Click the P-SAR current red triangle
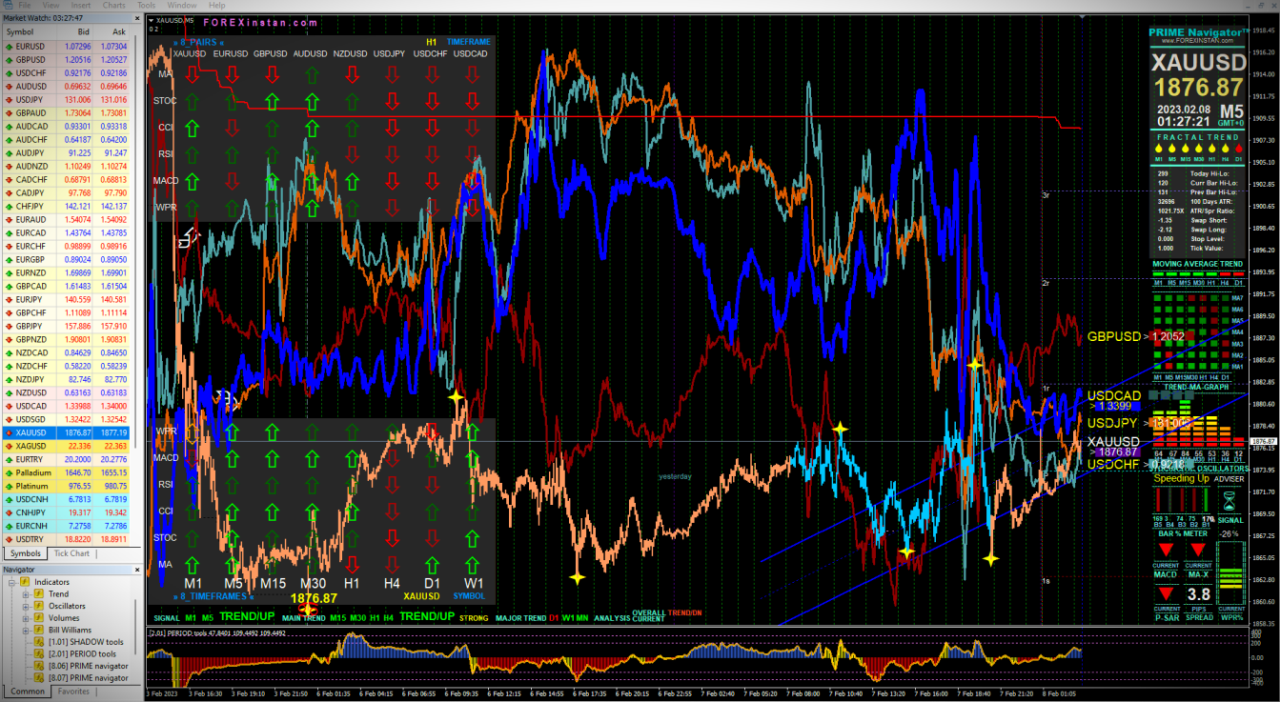The width and height of the screenshot is (1280, 702). [x=1166, y=594]
